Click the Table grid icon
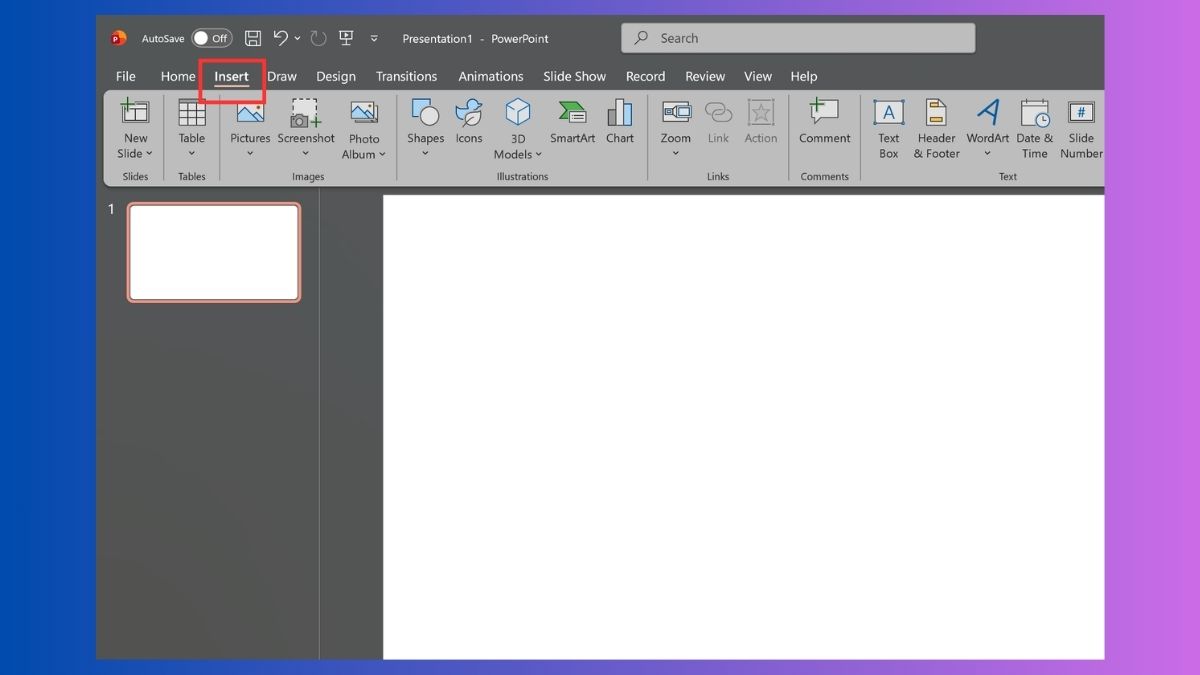Viewport: 1200px width, 675px height. click(192, 112)
